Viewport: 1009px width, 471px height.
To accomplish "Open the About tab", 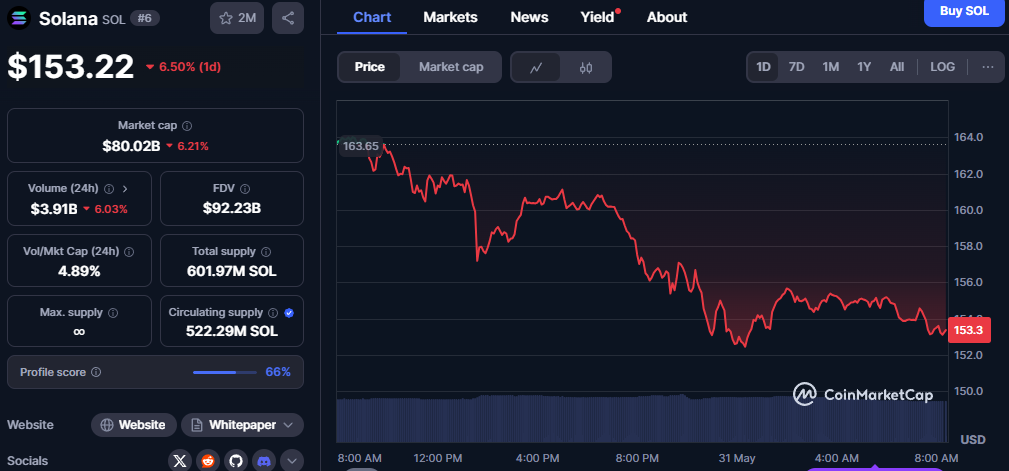I will pos(667,17).
